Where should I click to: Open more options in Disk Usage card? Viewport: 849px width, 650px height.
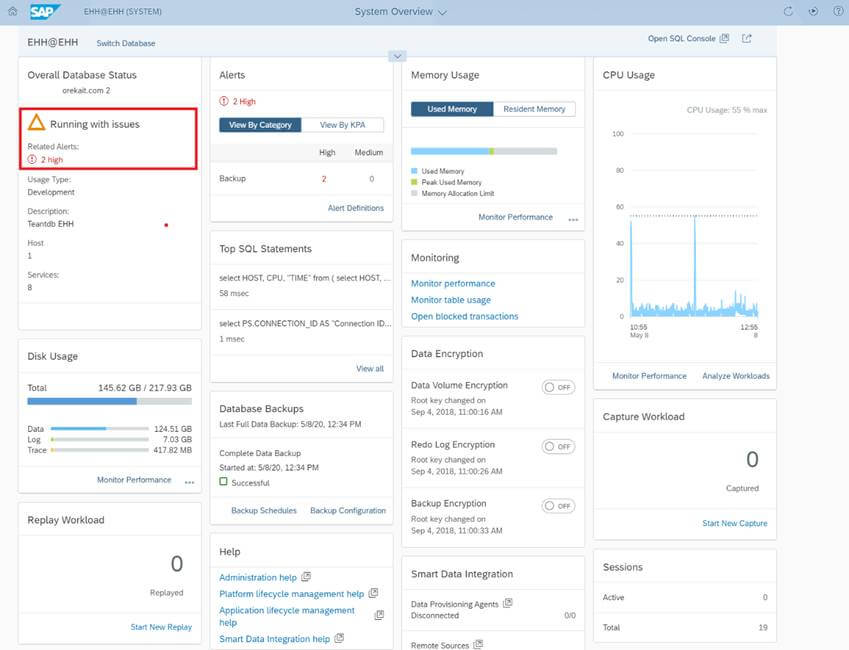pos(189,482)
